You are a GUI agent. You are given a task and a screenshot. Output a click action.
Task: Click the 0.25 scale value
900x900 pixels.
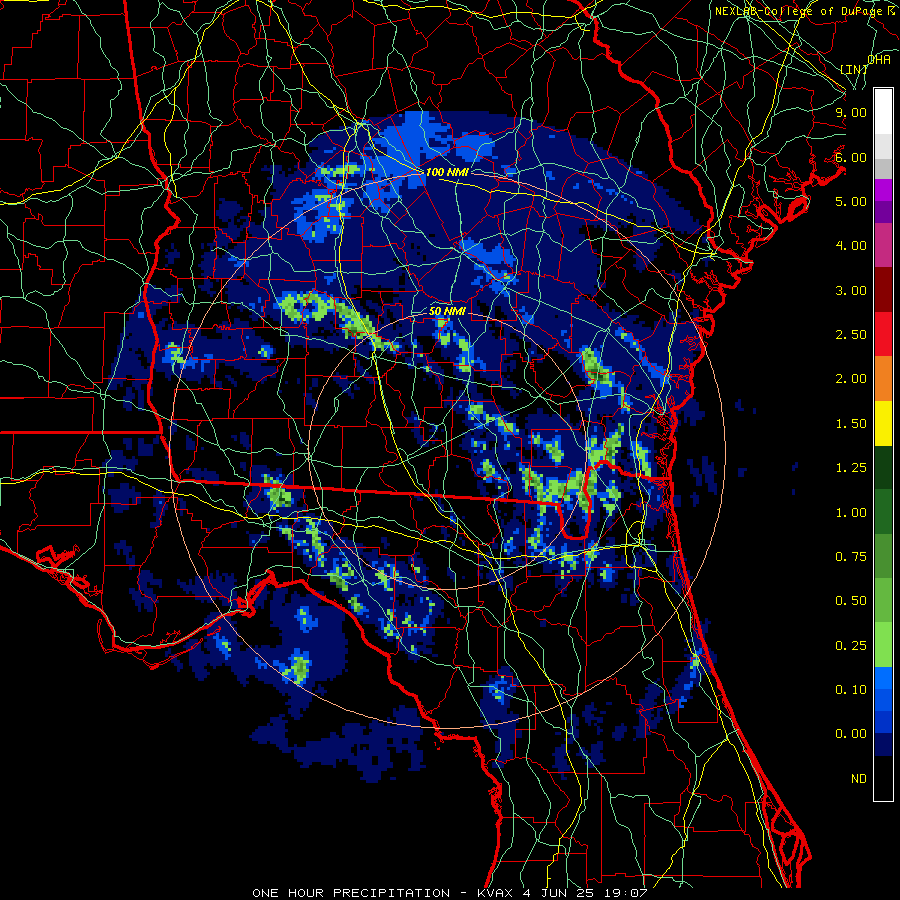851,646
